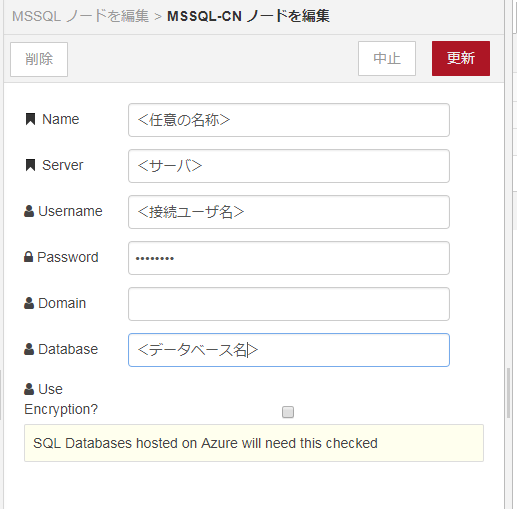
Task: Focus the Password field with dots
Action: point(289,258)
